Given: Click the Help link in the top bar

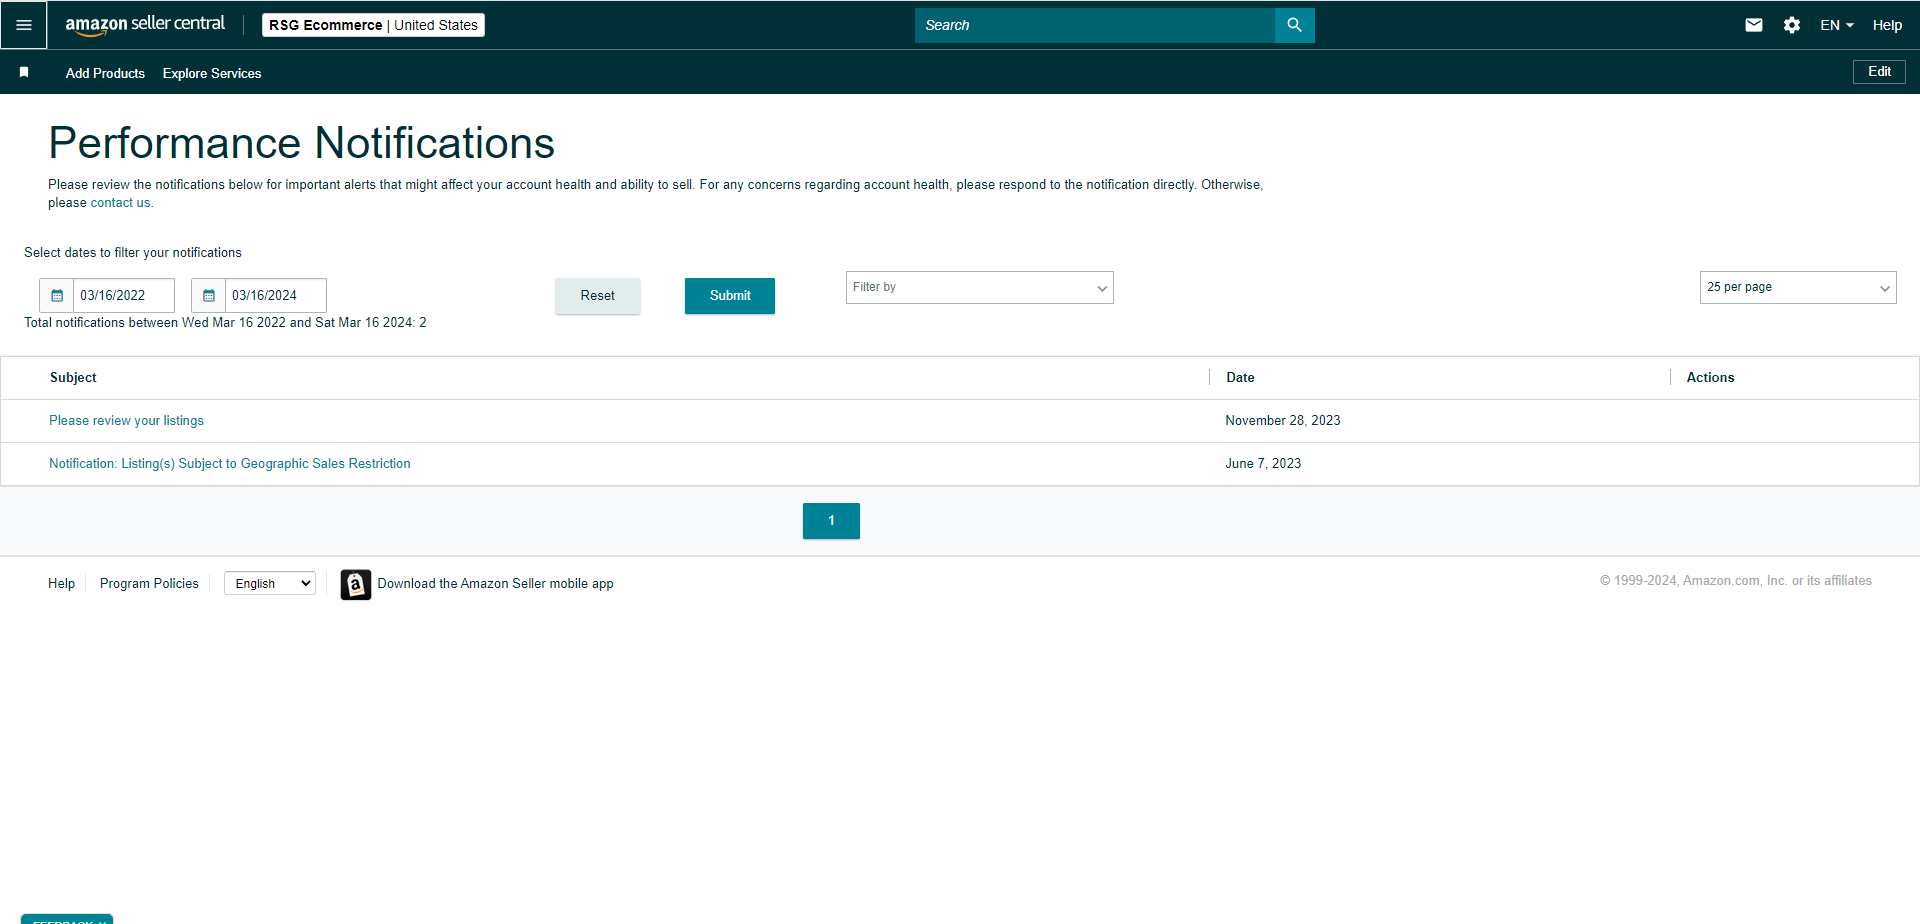Looking at the screenshot, I should click(1887, 25).
